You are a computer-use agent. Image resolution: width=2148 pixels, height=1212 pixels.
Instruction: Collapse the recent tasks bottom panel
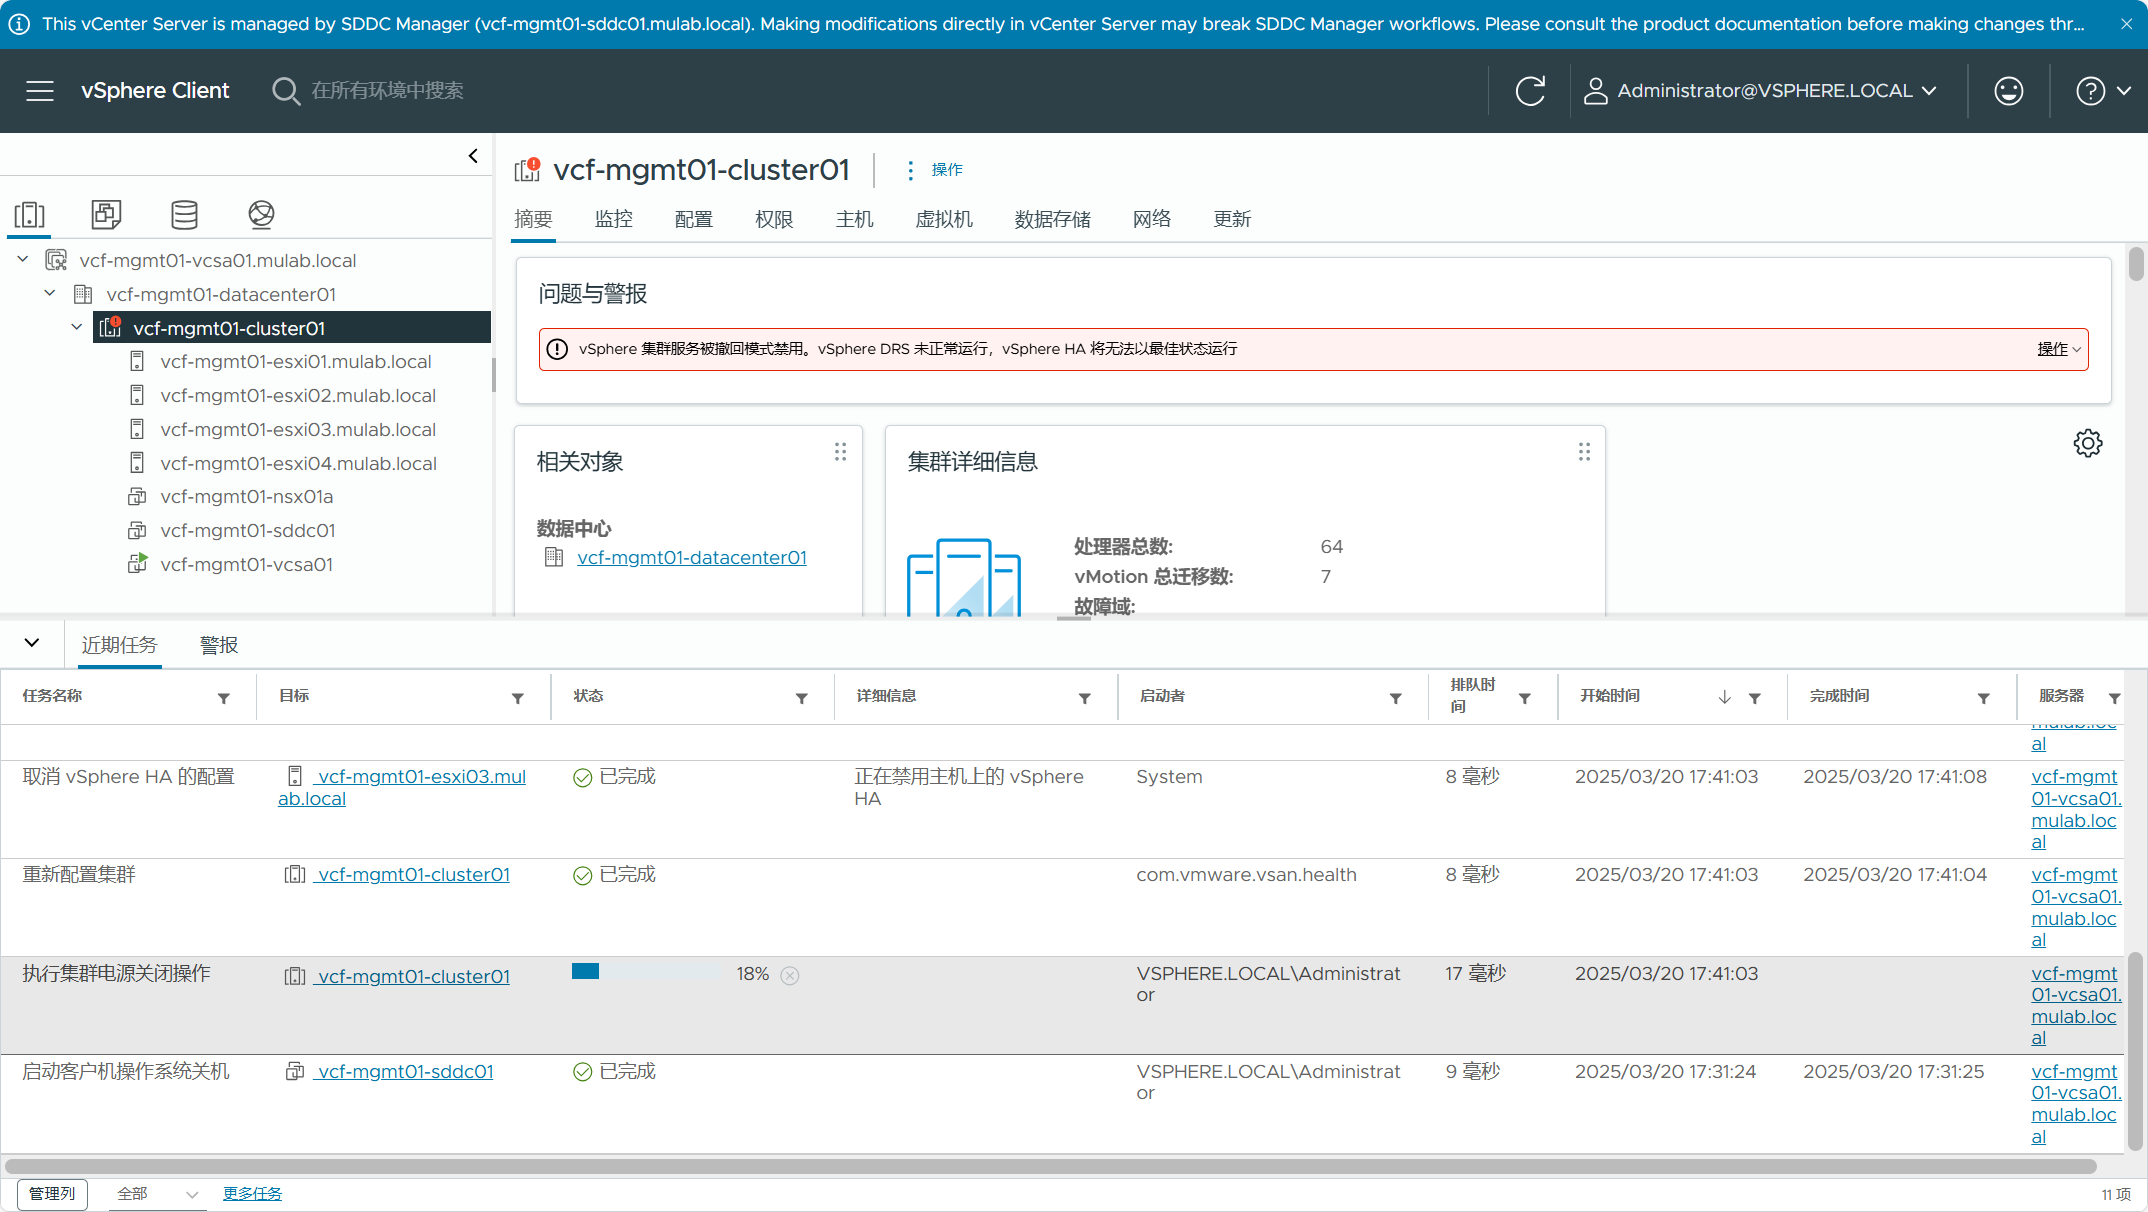pos(32,643)
